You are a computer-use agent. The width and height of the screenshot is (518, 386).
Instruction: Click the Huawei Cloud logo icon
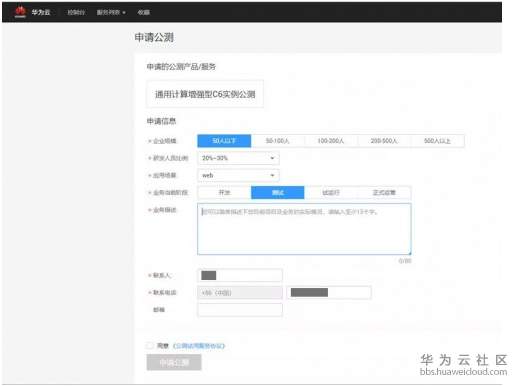tap(20, 12)
